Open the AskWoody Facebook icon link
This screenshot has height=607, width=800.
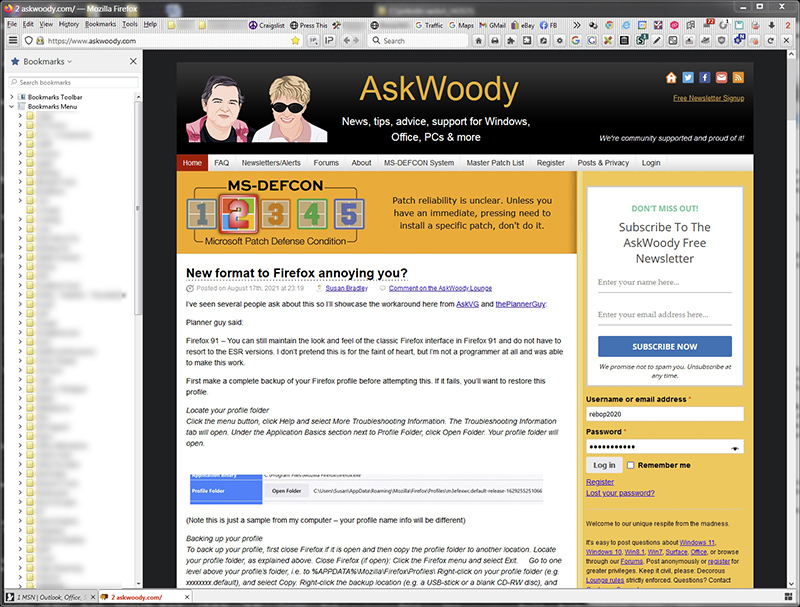(x=704, y=78)
